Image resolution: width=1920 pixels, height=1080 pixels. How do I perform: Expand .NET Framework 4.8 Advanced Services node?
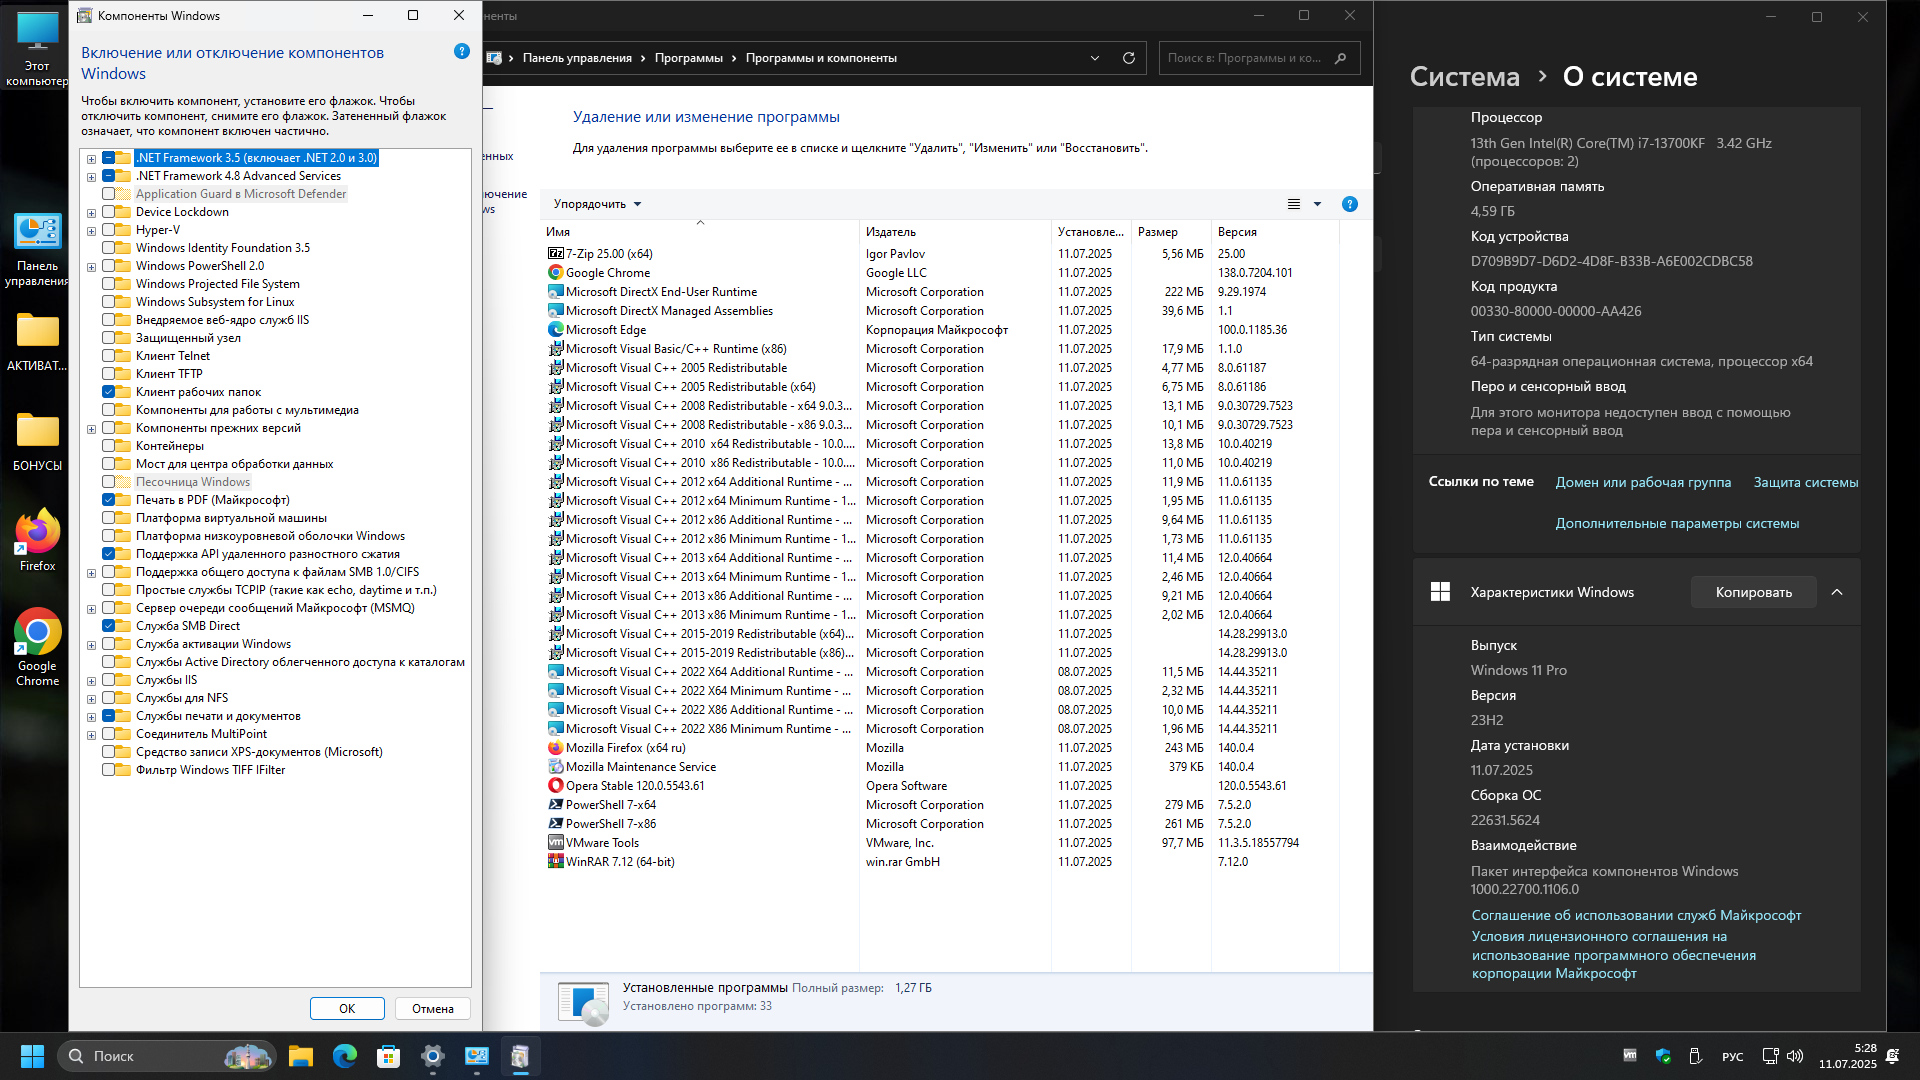click(x=91, y=177)
